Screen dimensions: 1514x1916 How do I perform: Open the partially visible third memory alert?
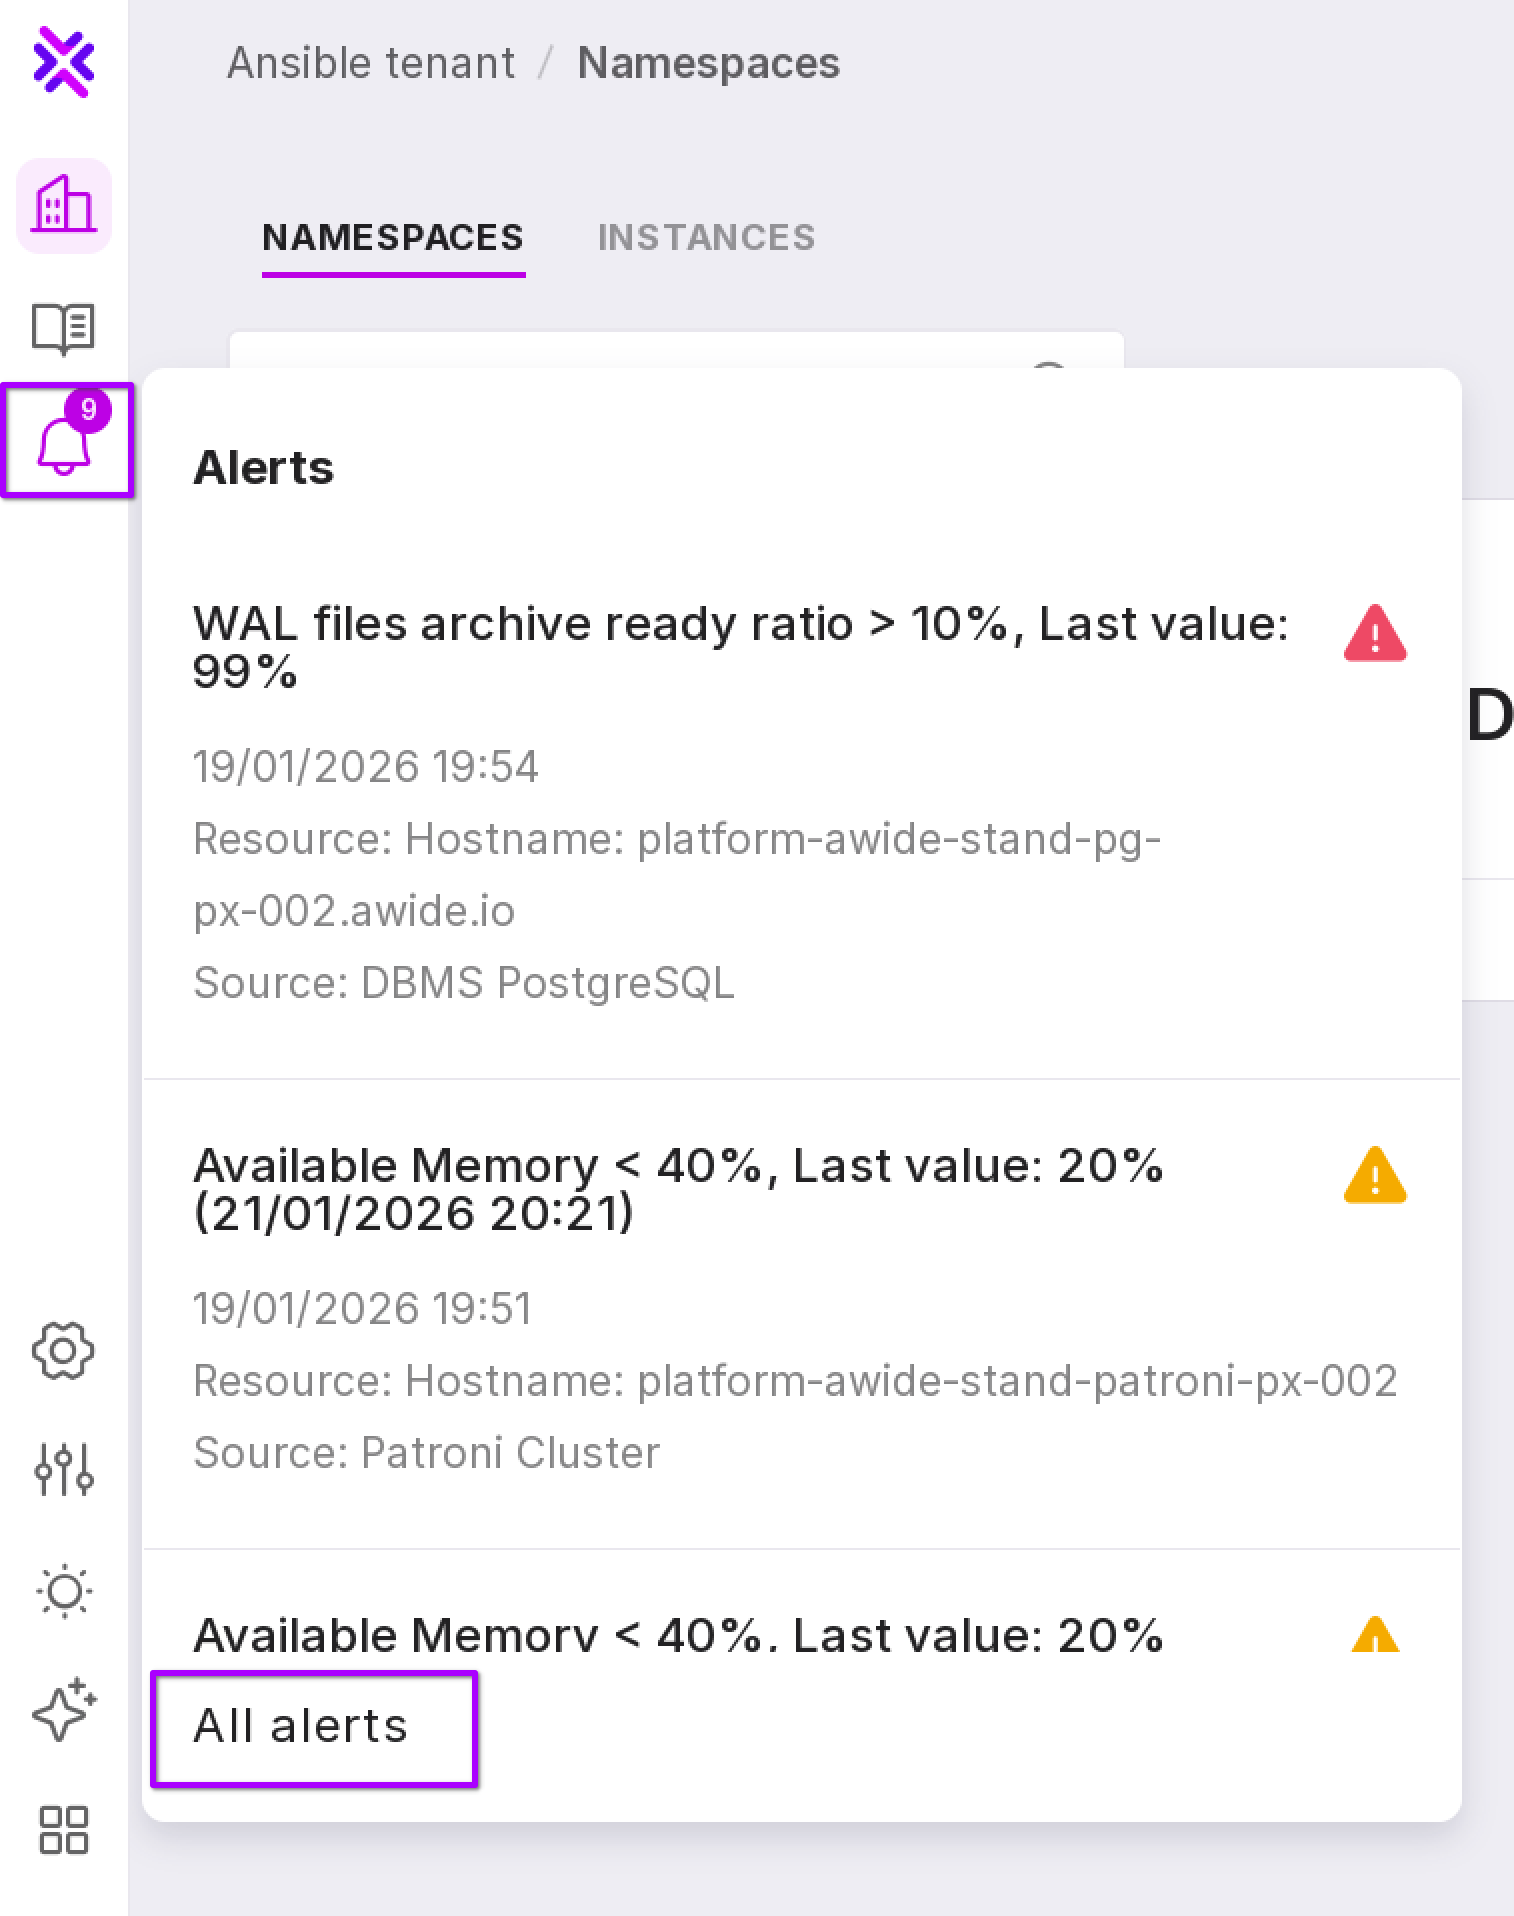click(x=678, y=1635)
